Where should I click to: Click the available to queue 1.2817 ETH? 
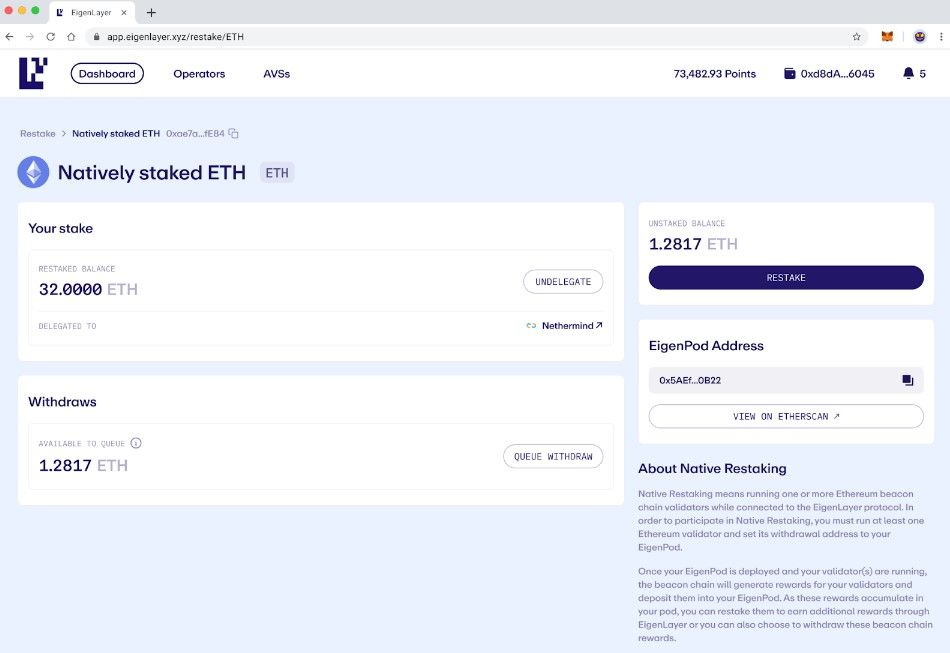(83, 465)
